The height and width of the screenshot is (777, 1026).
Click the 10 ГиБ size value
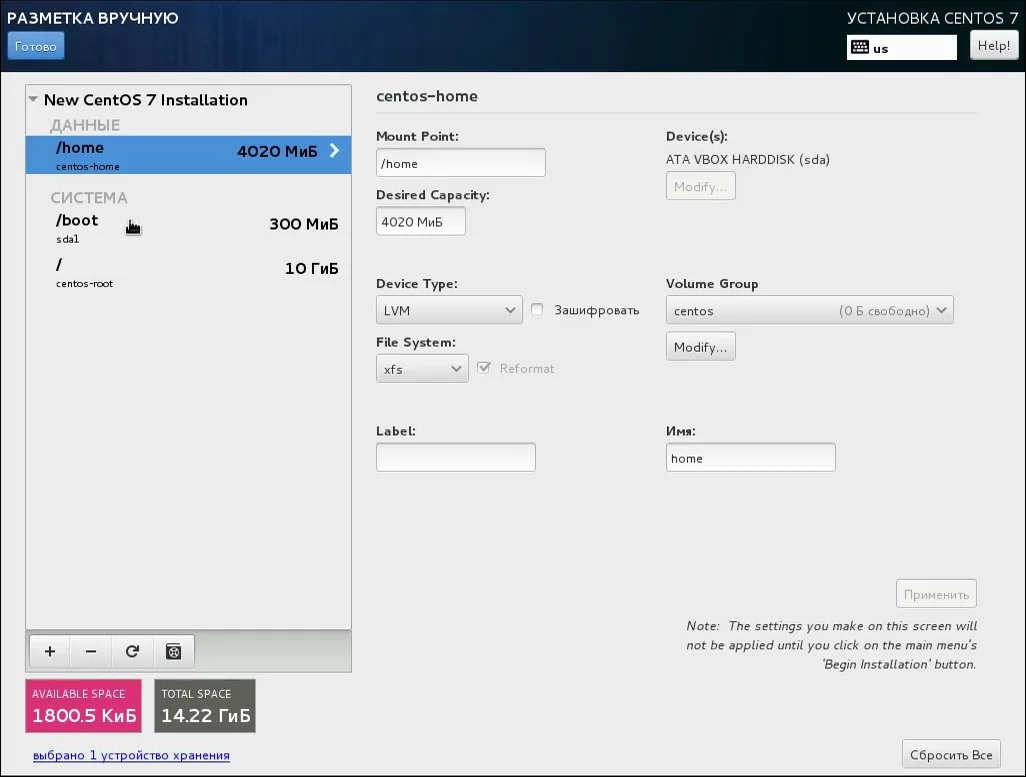coord(311,268)
